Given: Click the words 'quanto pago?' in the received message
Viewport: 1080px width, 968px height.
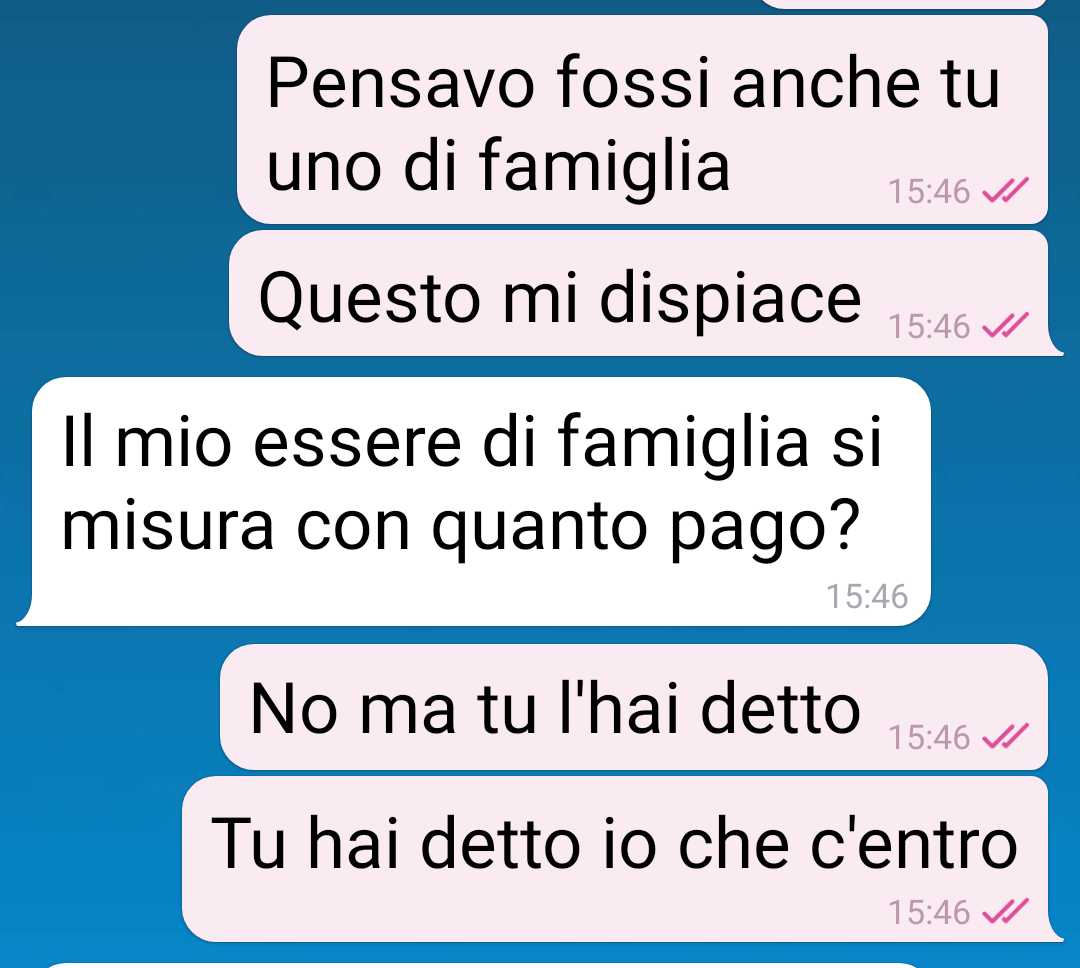Looking at the screenshot, I should 646,529.
